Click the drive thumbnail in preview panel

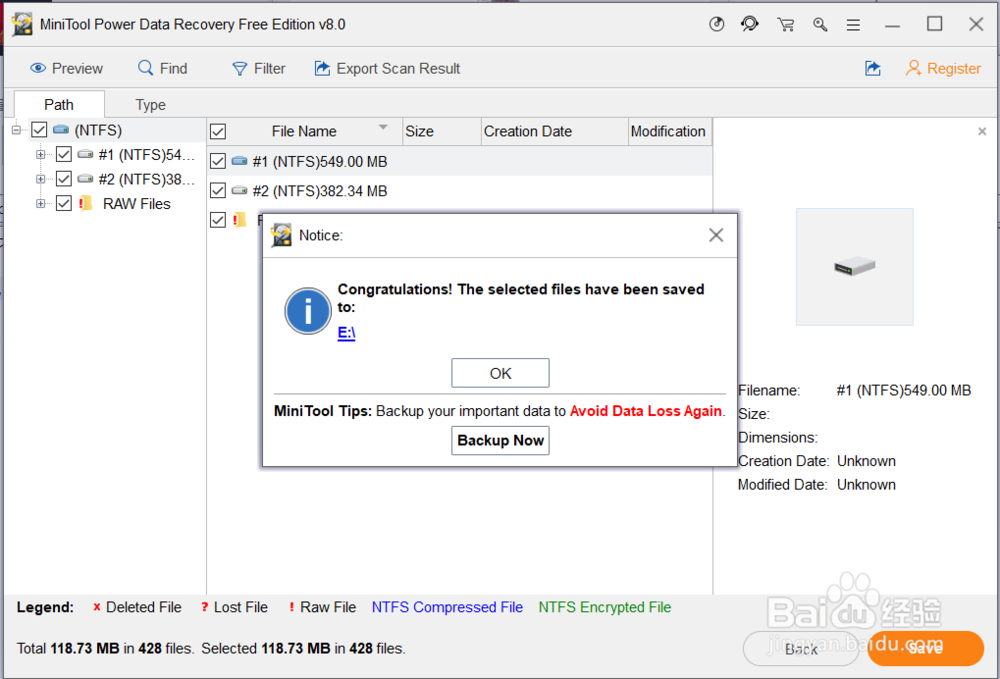[855, 266]
